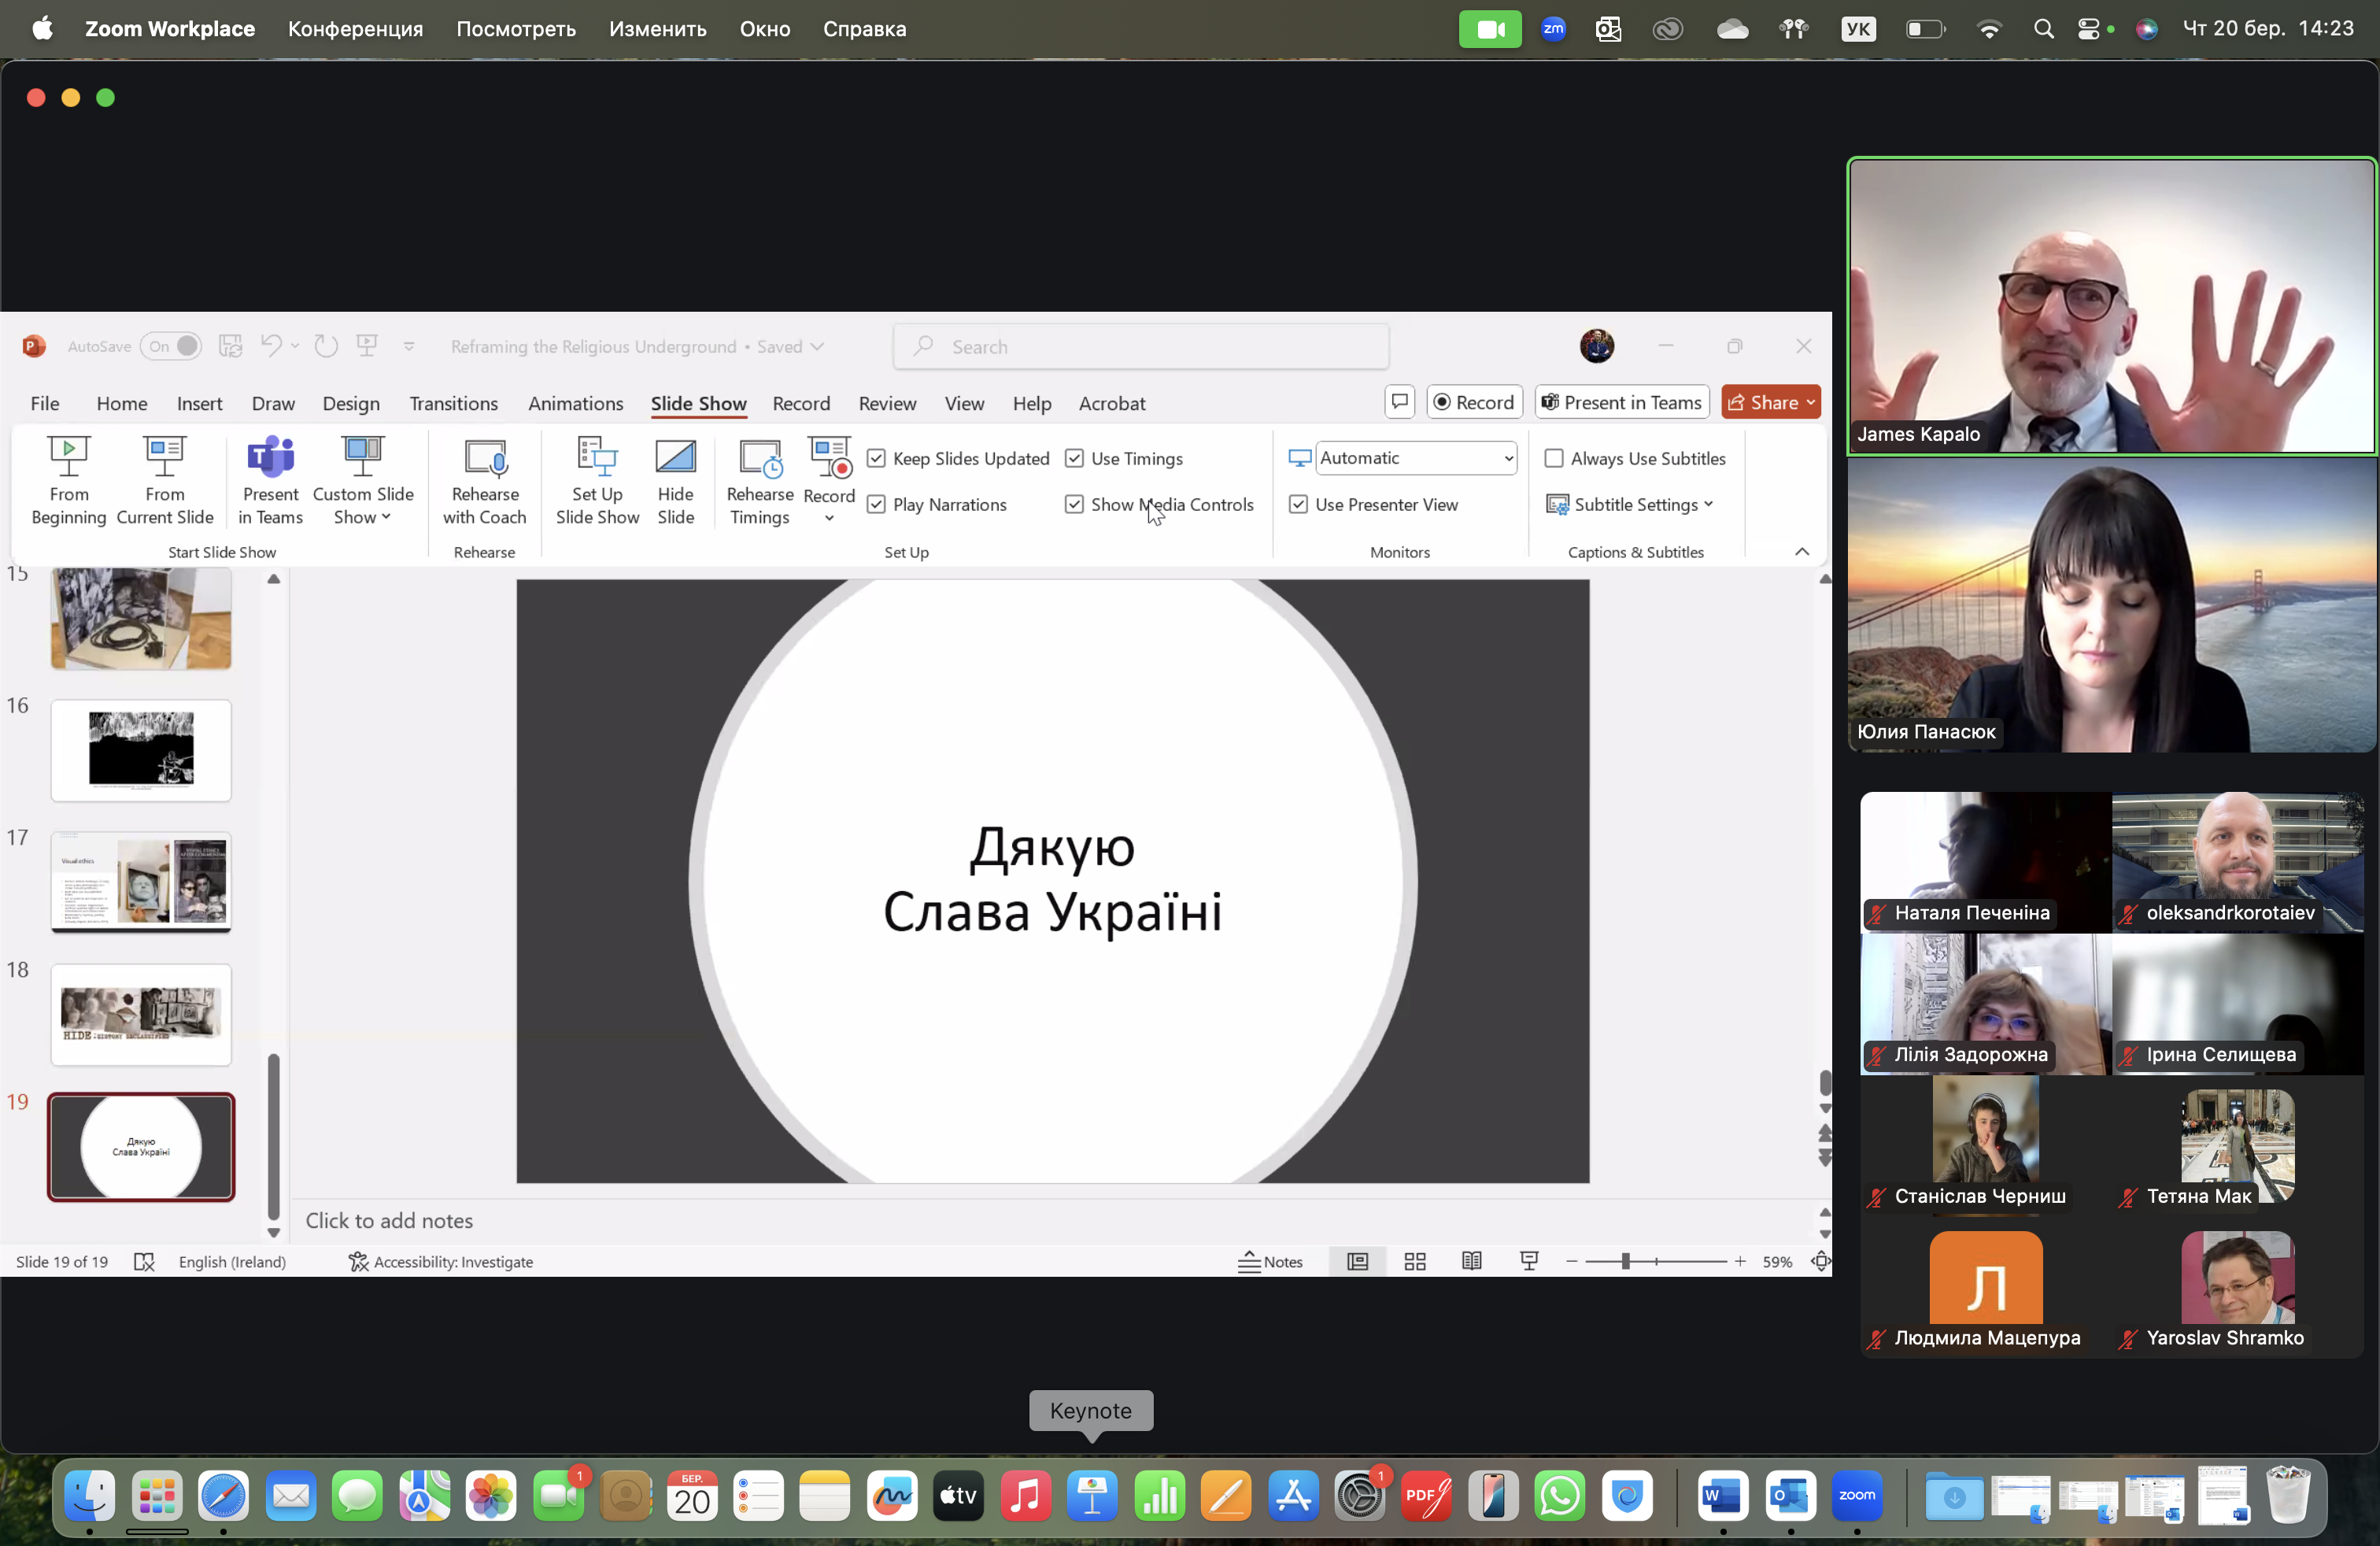Click the Hide Slide icon

click(x=675, y=480)
